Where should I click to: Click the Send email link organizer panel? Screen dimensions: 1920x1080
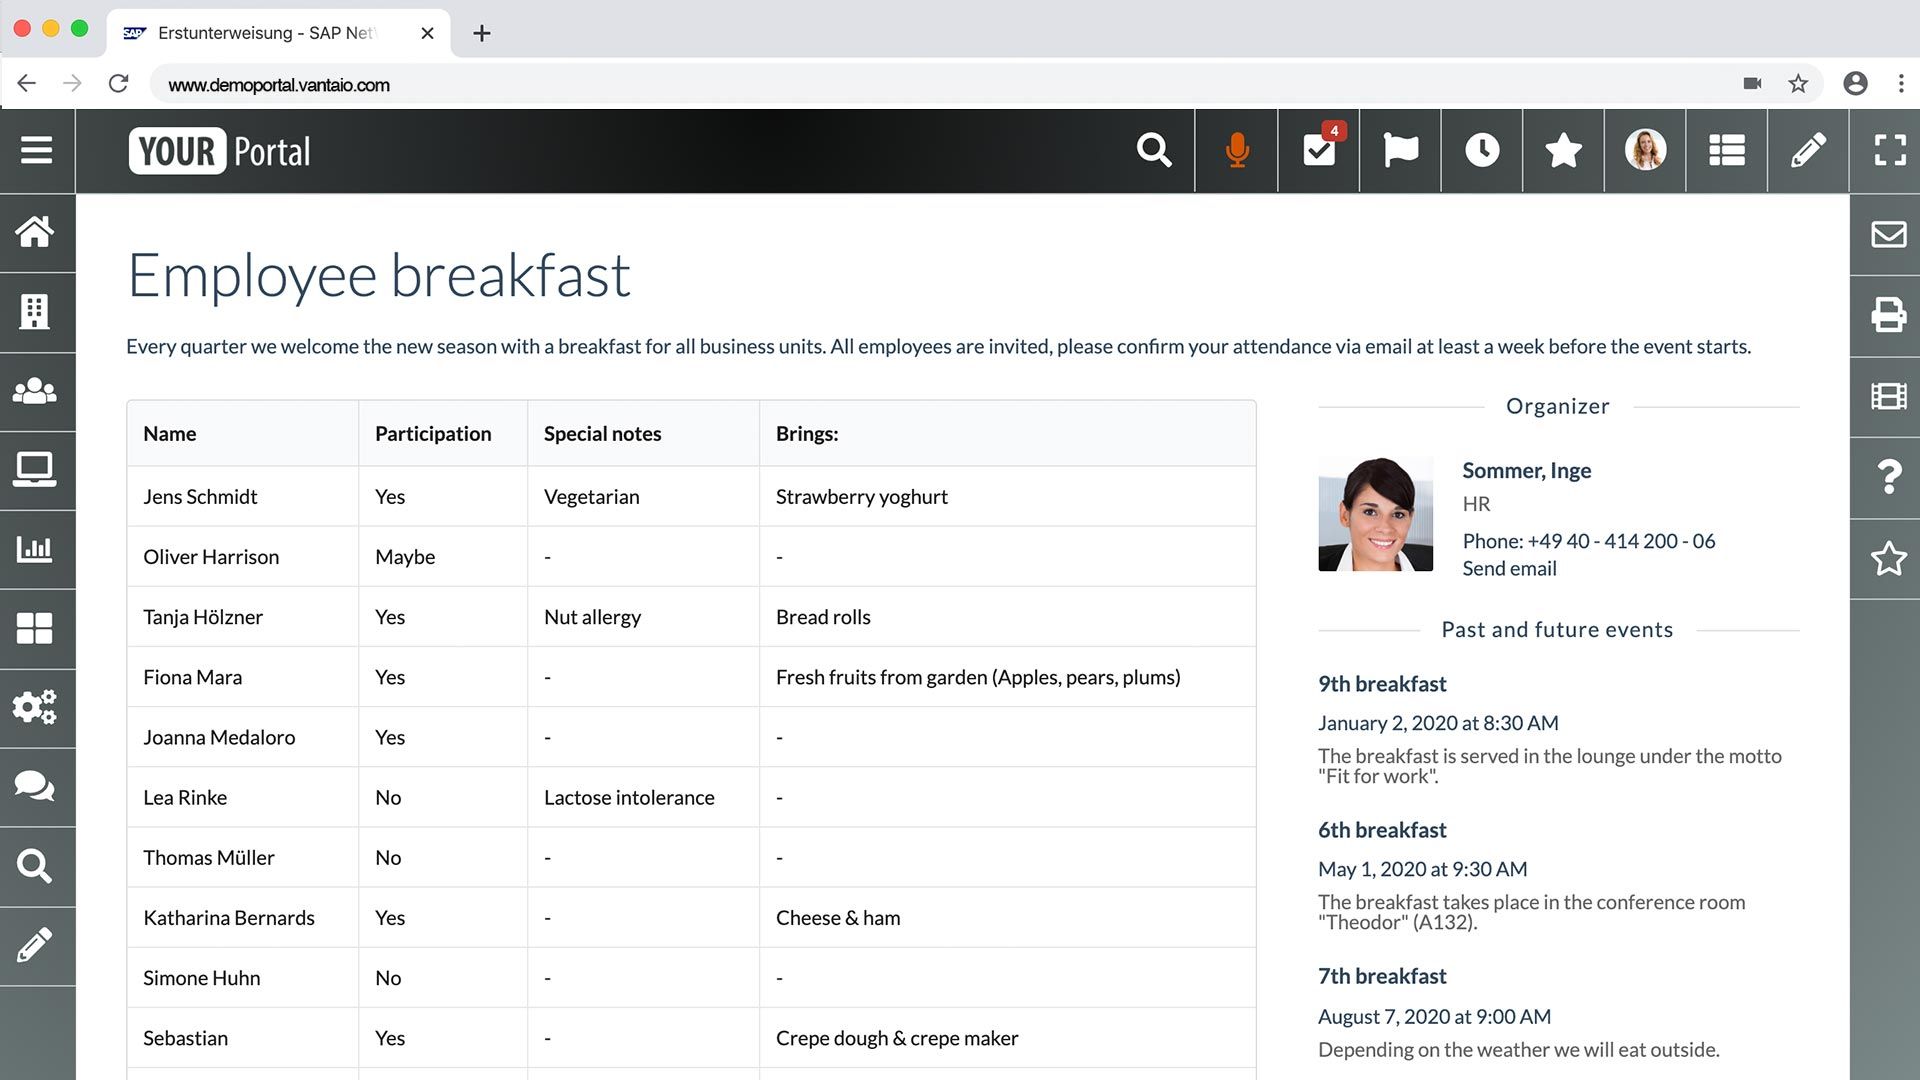[1509, 567]
